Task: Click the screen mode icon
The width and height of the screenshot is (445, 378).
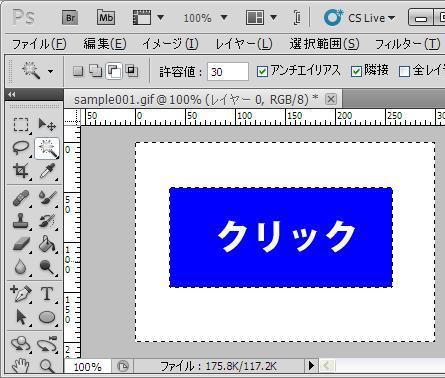Action: click(297, 18)
